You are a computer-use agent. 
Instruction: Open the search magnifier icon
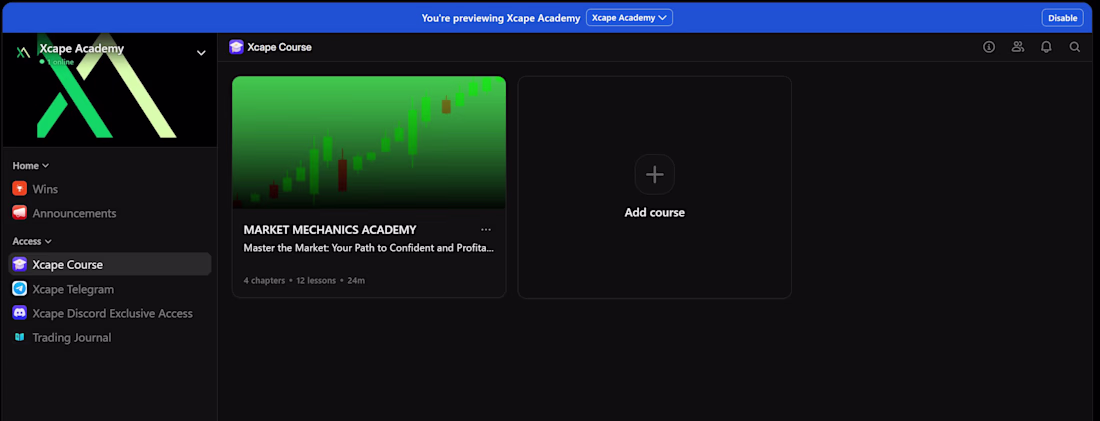click(x=1075, y=47)
